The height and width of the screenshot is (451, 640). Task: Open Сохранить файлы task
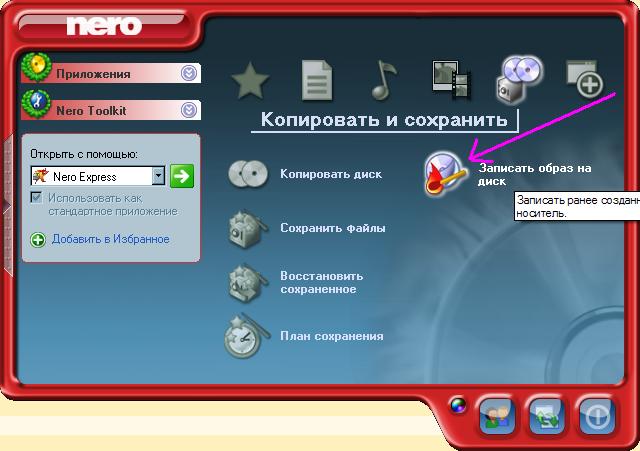[x=333, y=228]
